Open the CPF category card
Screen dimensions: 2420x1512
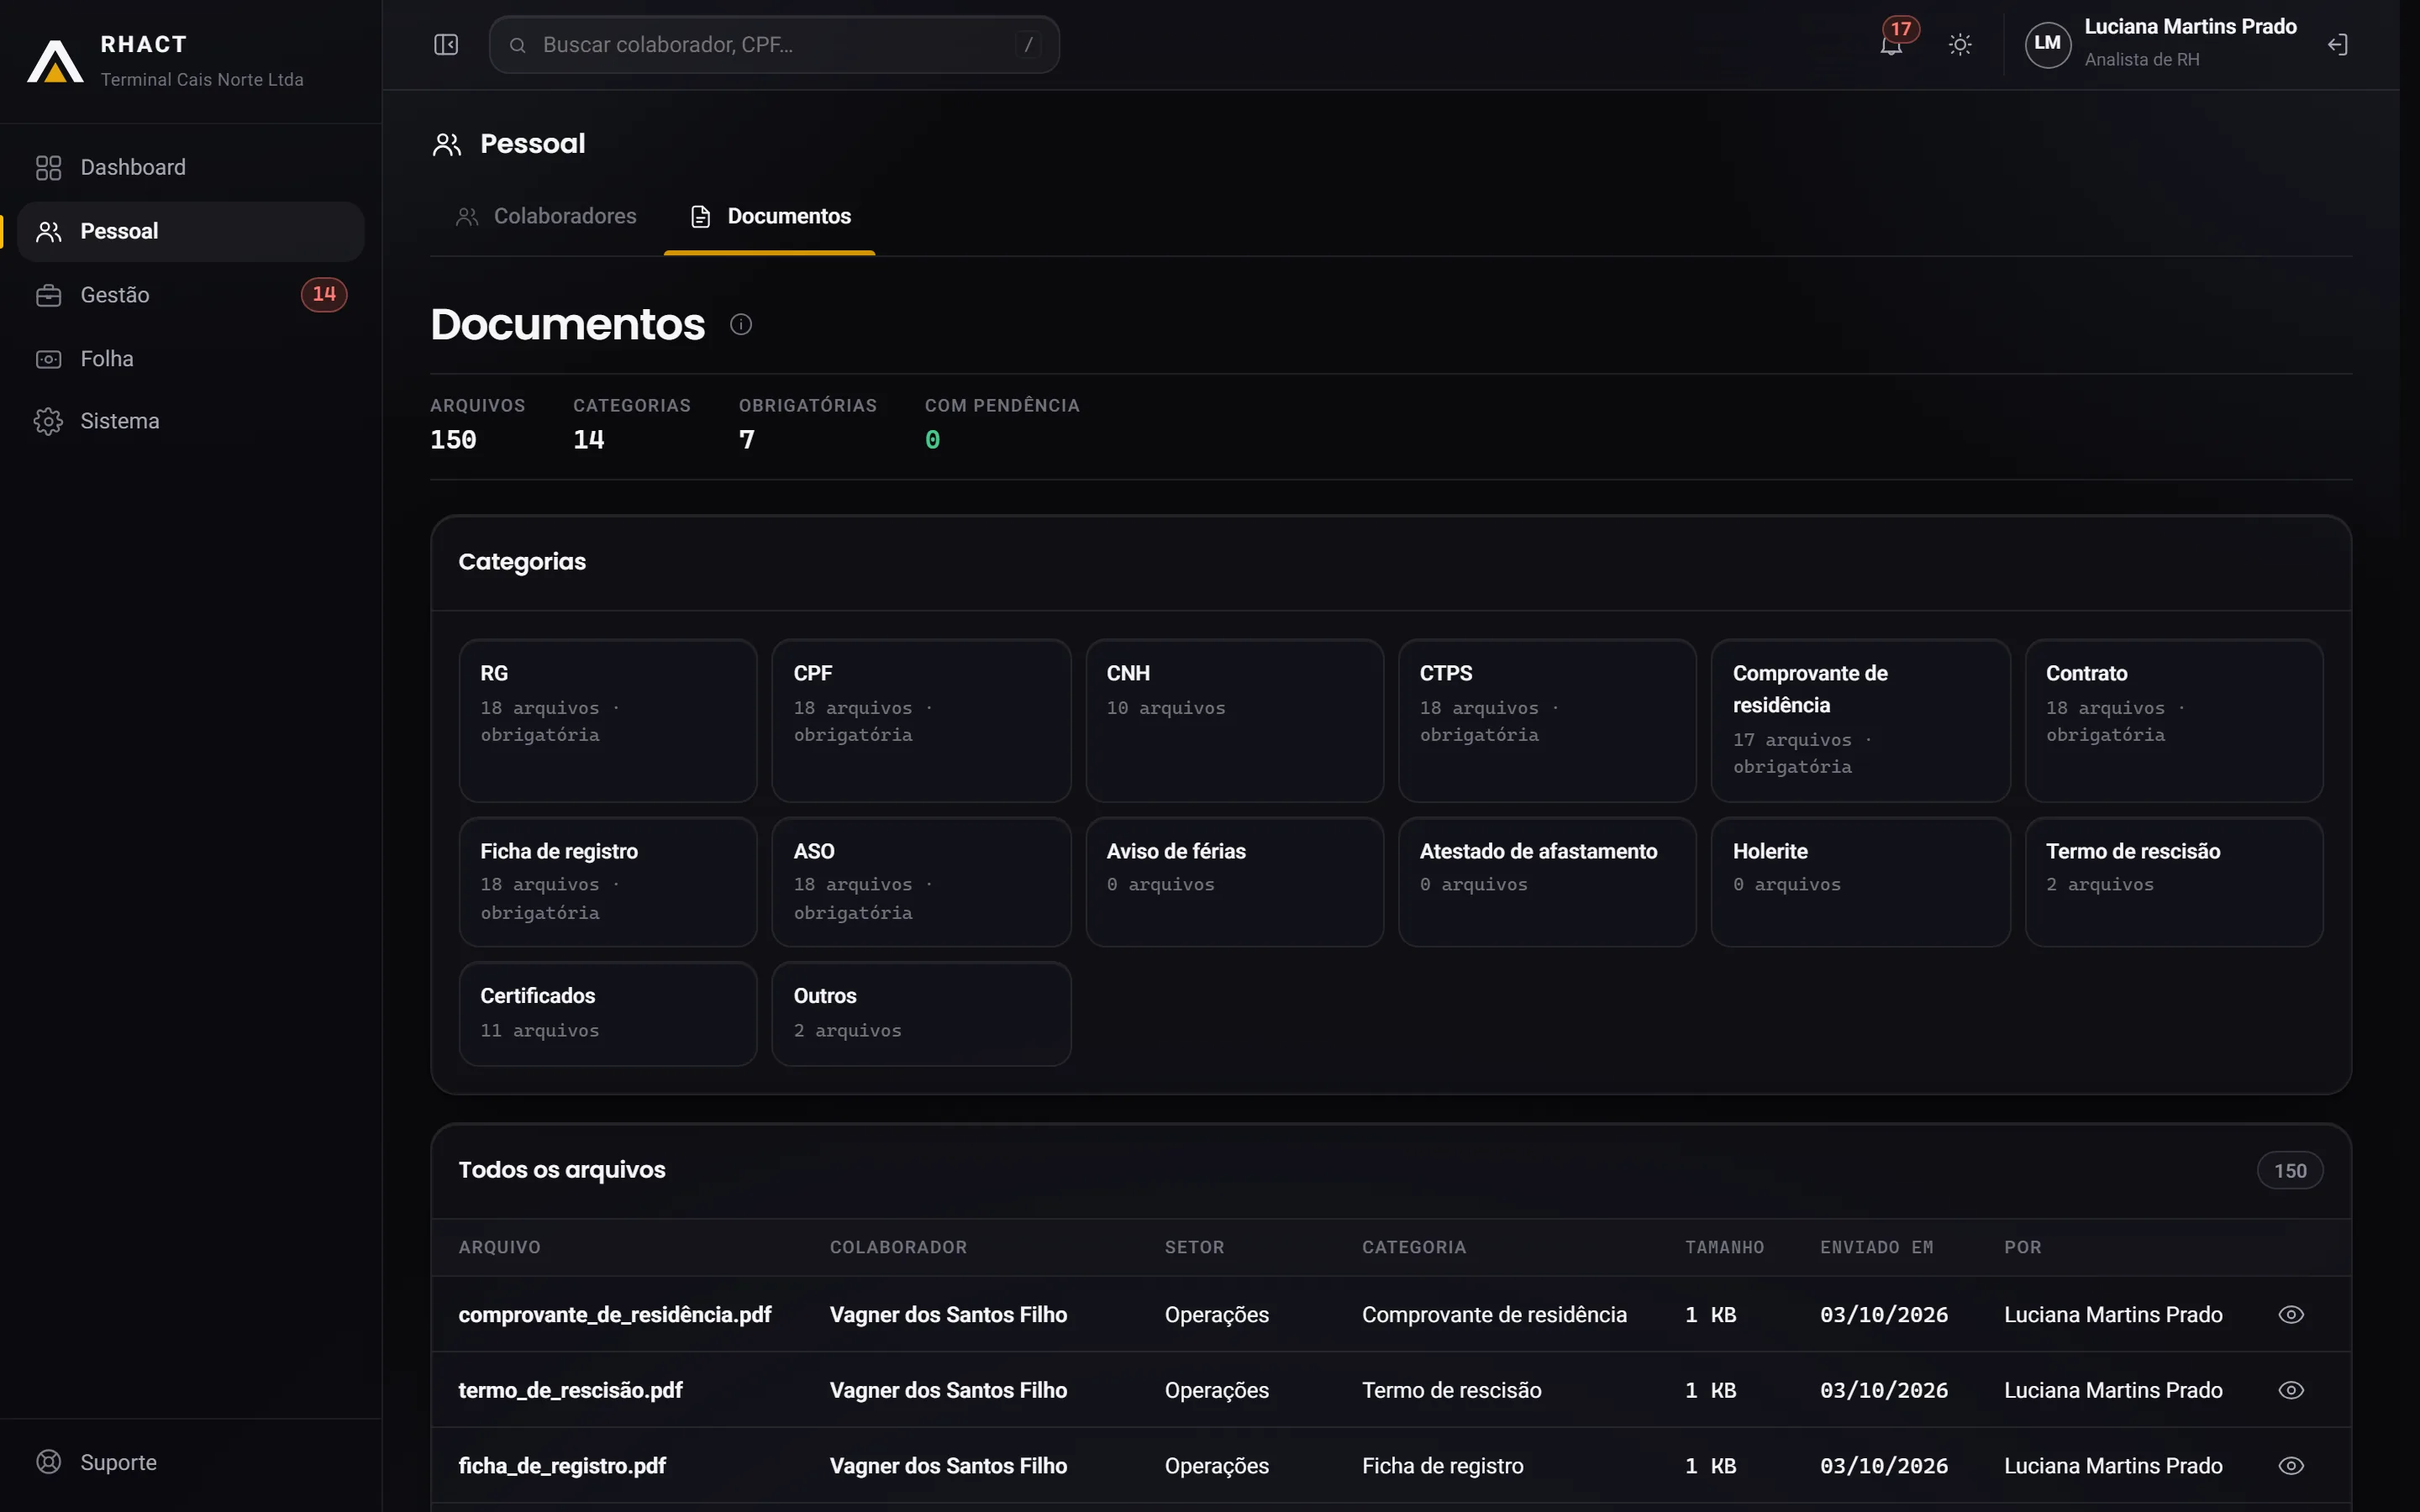[921, 720]
